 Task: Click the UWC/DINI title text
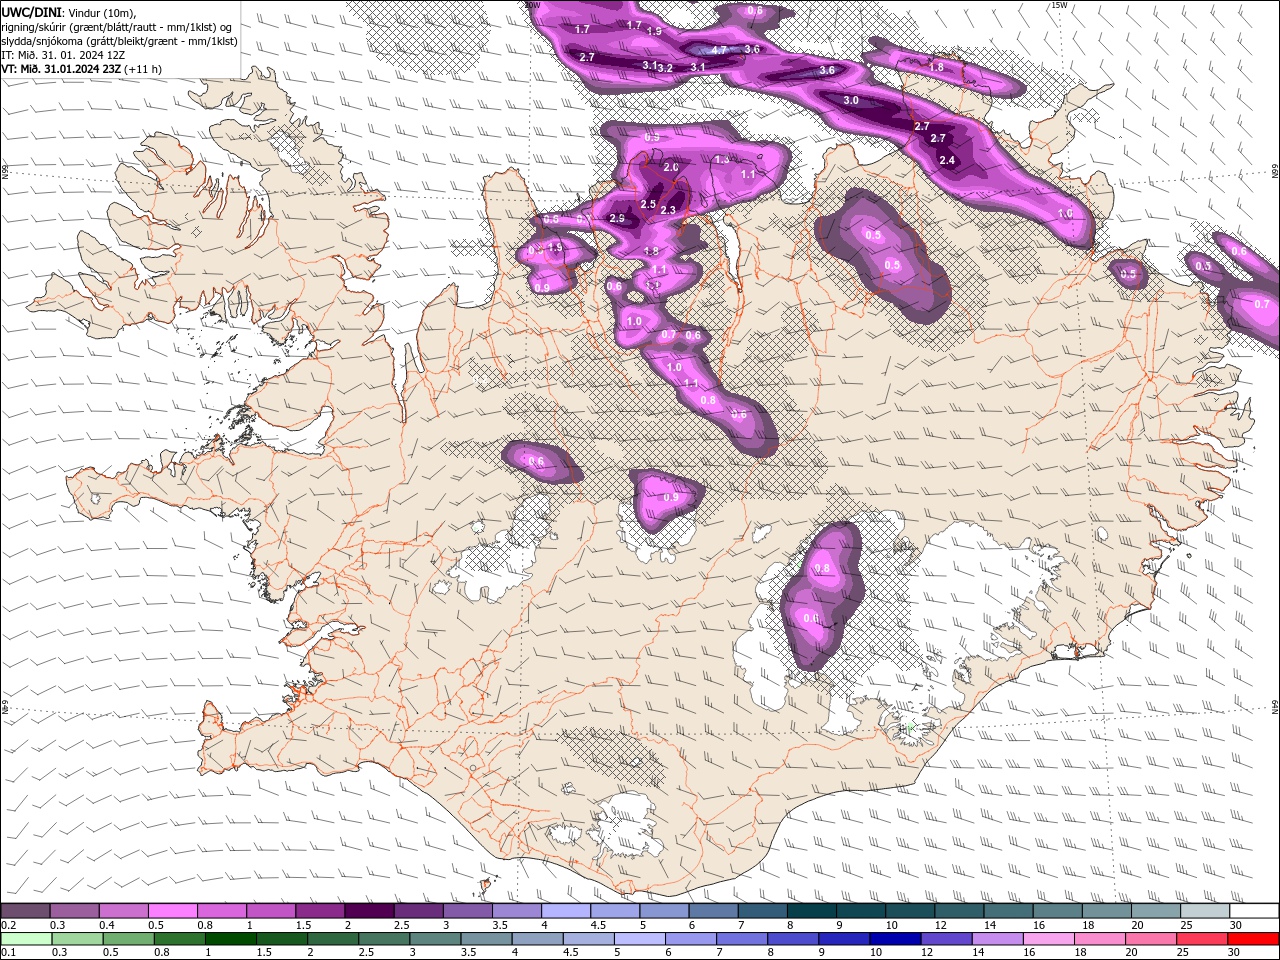[30, 12]
